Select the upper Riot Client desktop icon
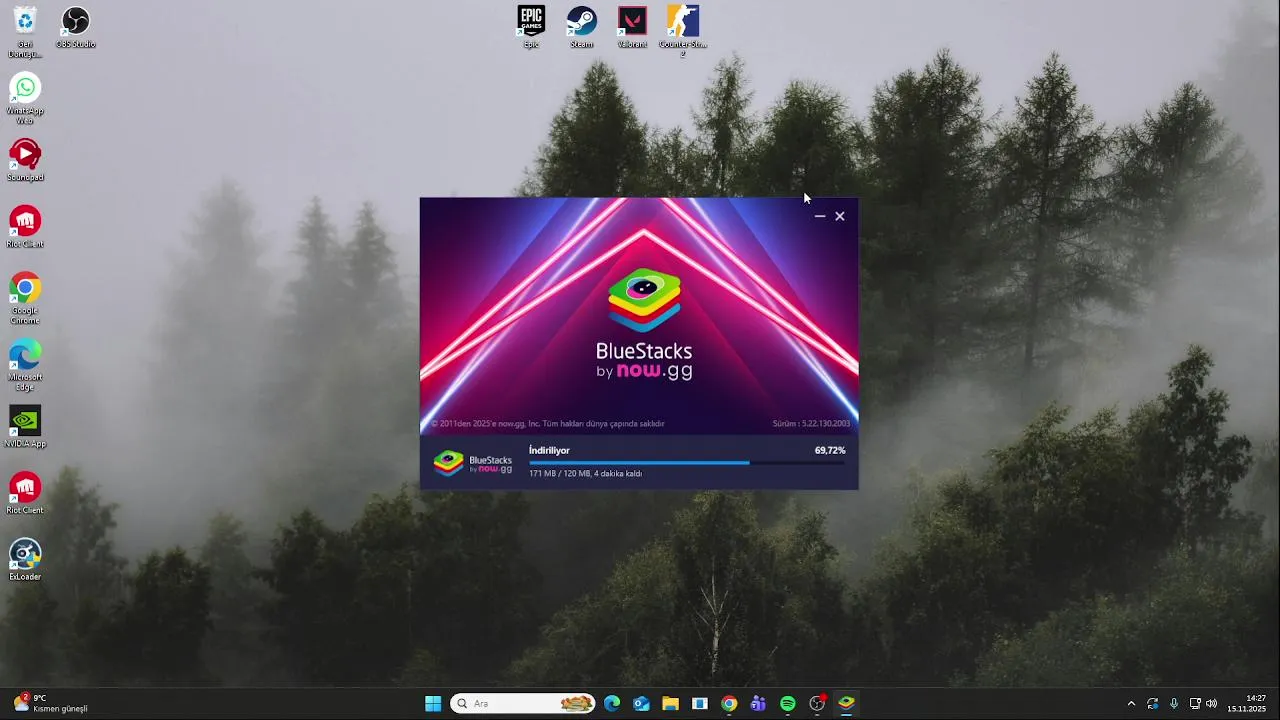Viewport: 1280px width, 720px height. coord(25,226)
